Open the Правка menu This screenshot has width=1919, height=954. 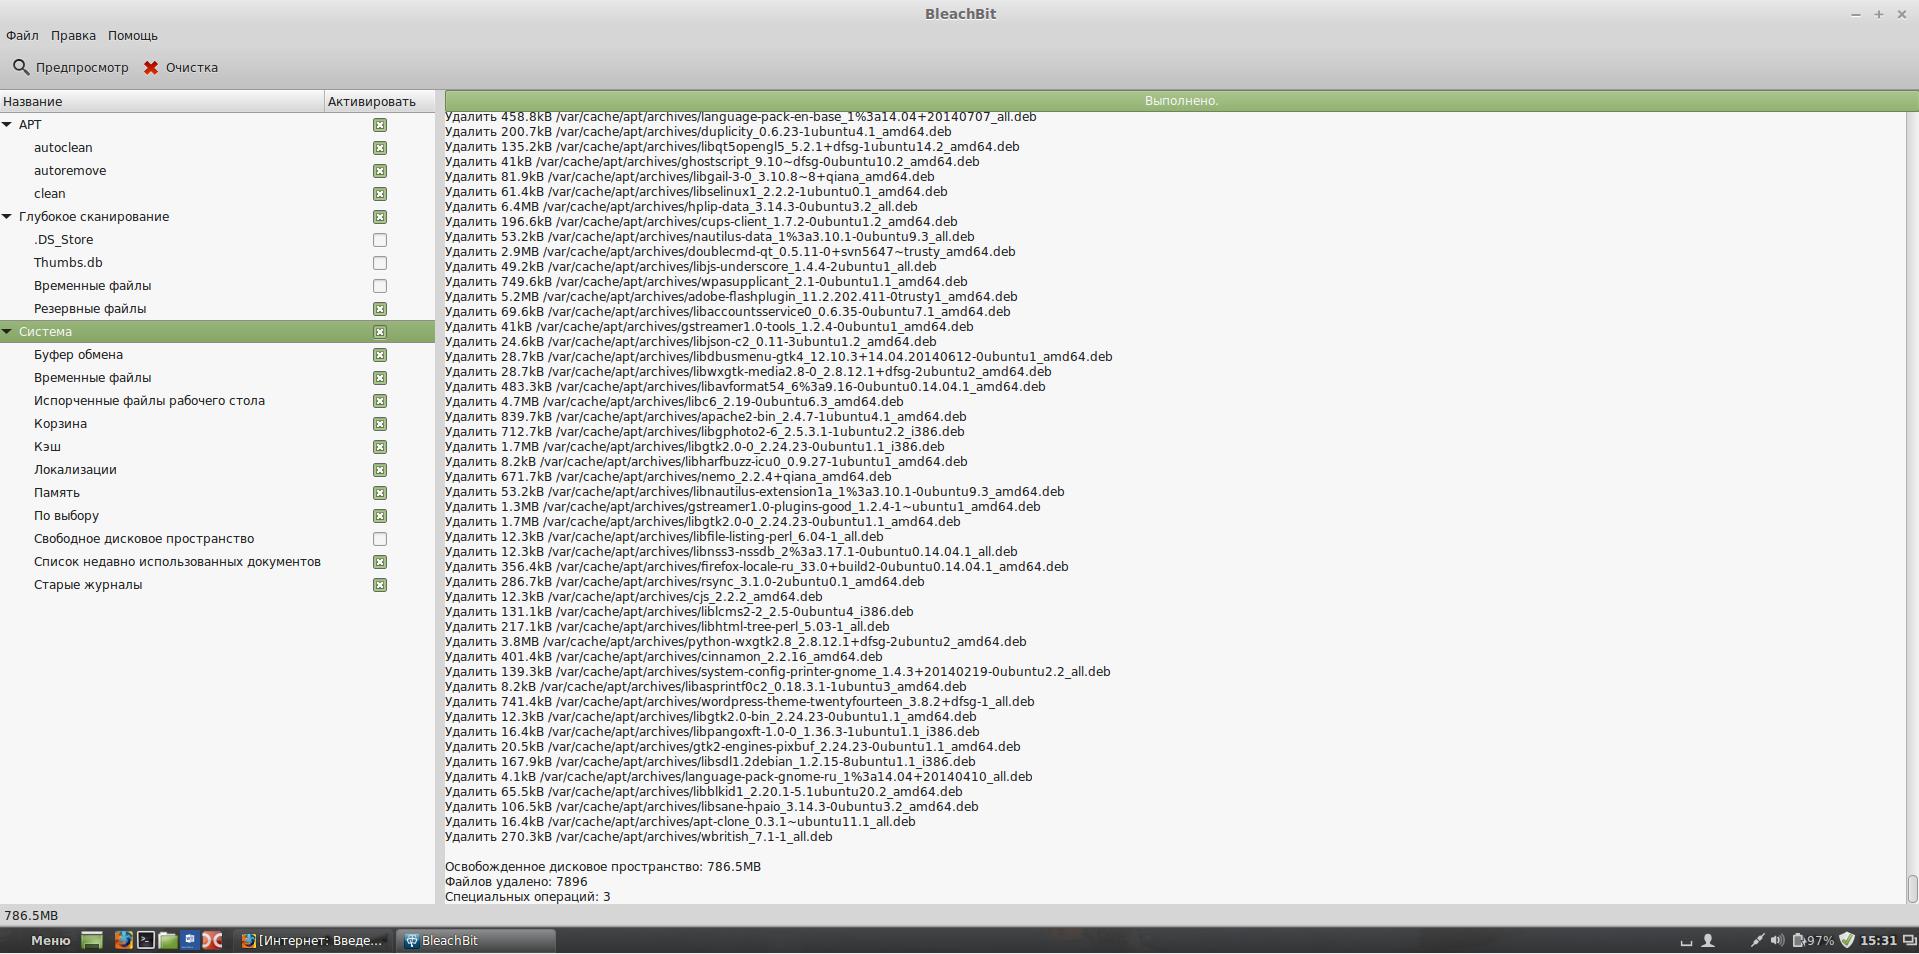(x=73, y=35)
